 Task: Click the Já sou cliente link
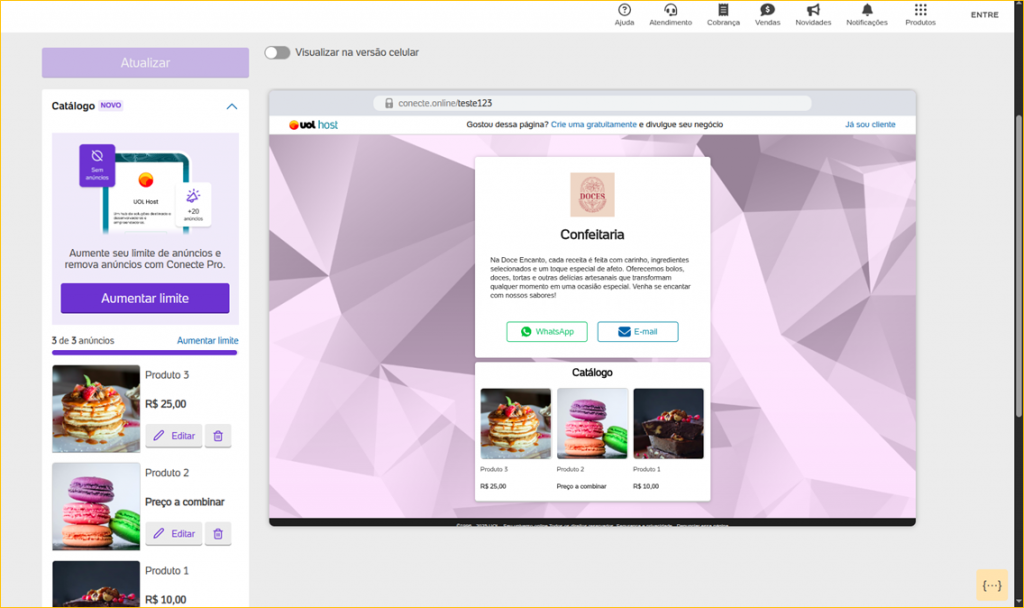870,124
